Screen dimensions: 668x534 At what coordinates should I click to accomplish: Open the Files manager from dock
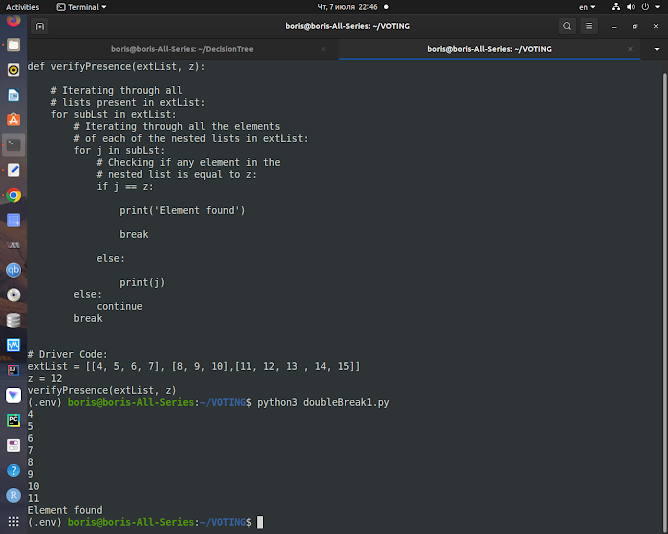point(14,45)
